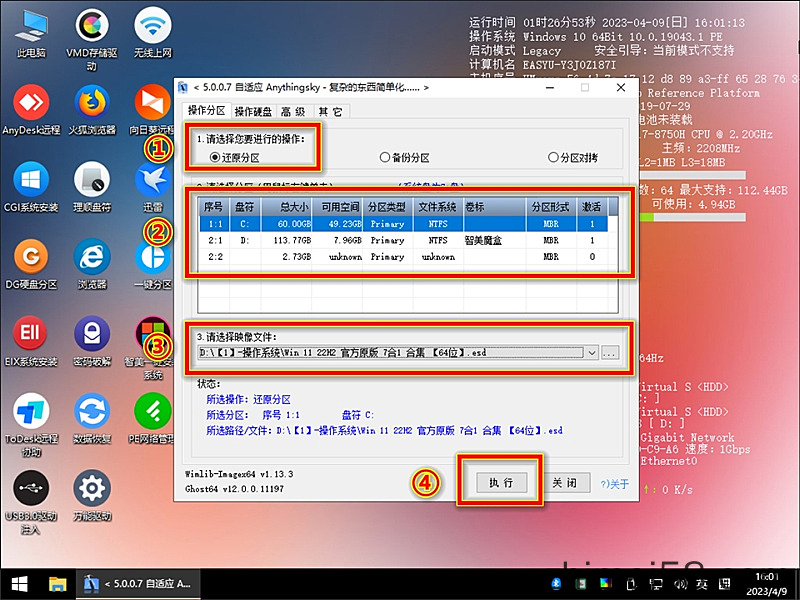The width and height of the screenshot is (800, 600).
Task: Click the ... browse image file button
Action: pos(610,353)
